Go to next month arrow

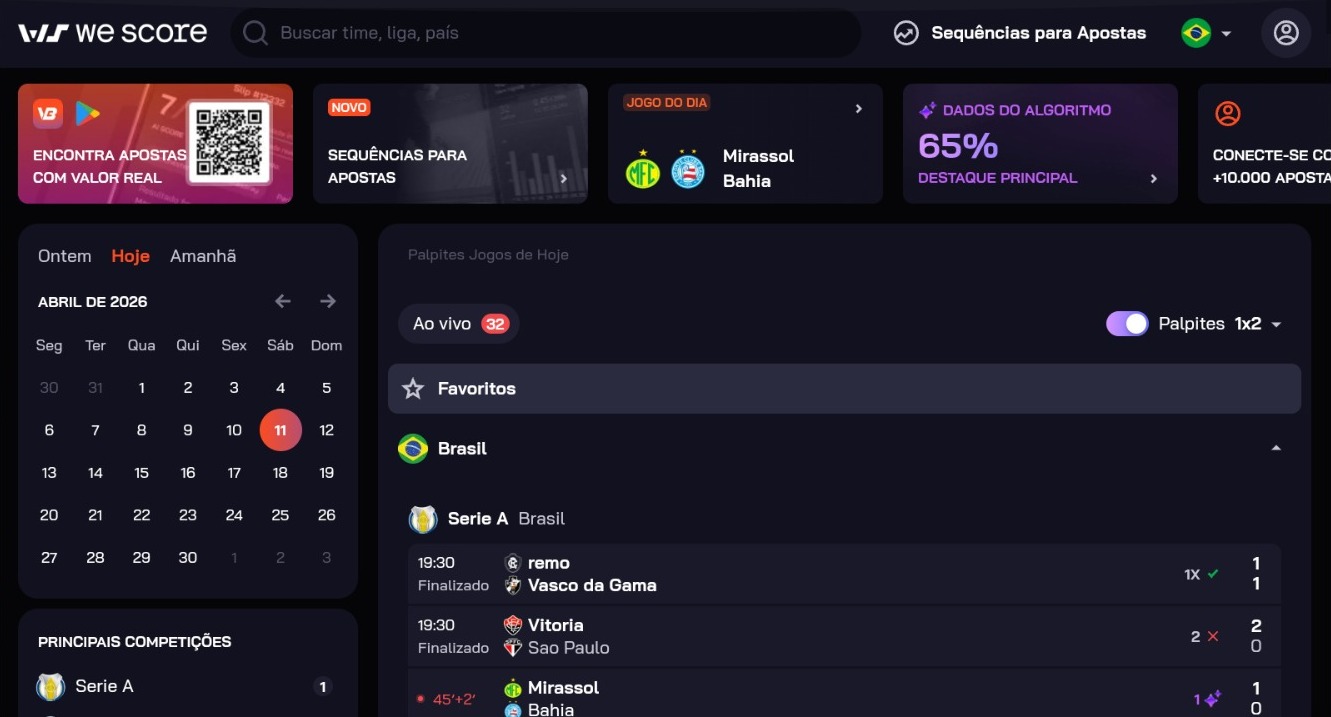(328, 301)
